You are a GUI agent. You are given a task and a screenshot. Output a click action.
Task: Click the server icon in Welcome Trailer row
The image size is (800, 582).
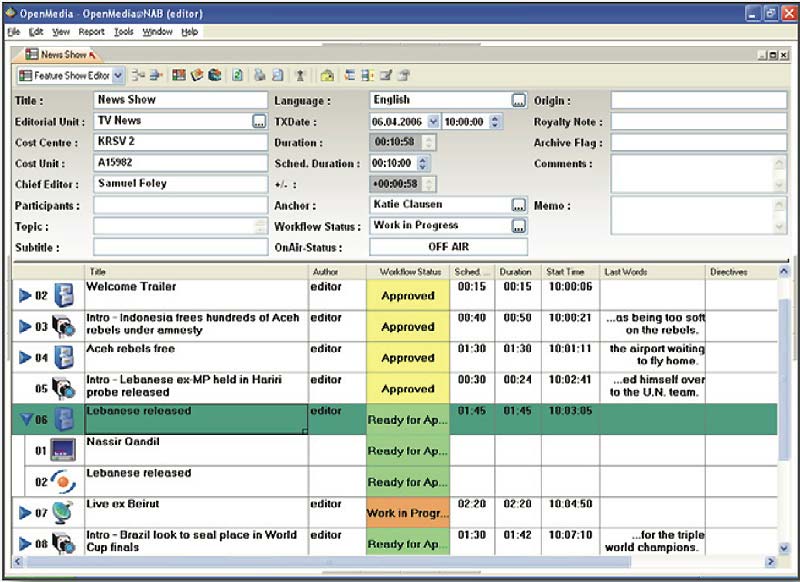(65, 295)
